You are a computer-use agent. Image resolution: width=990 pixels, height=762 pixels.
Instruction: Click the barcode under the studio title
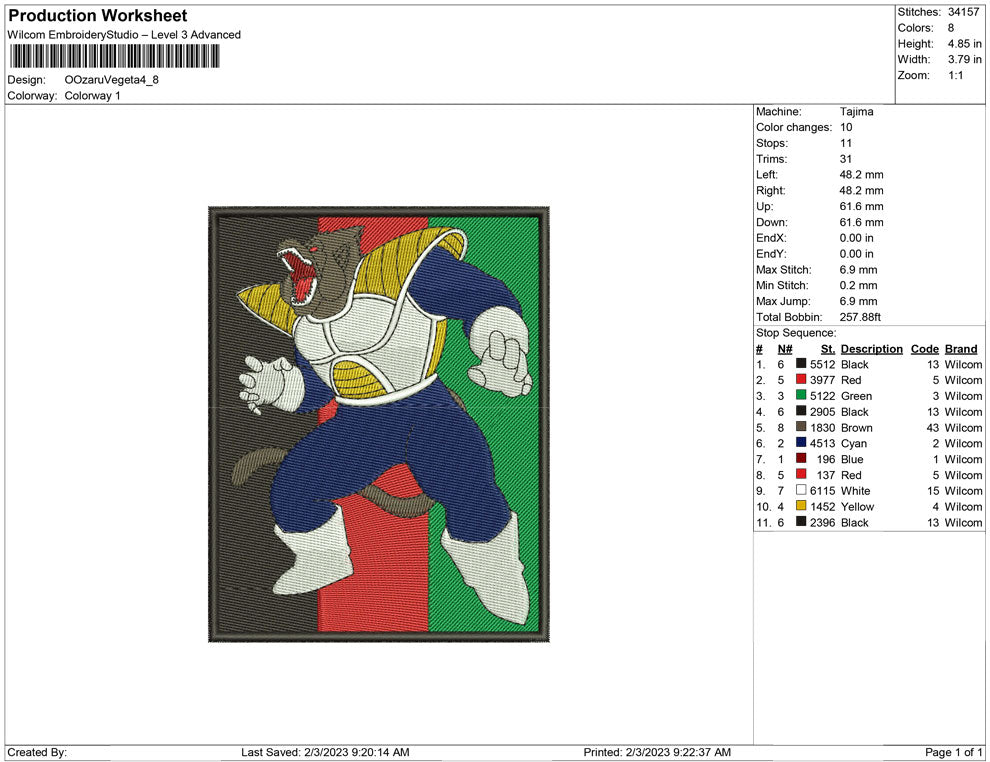(x=114, y=56)
